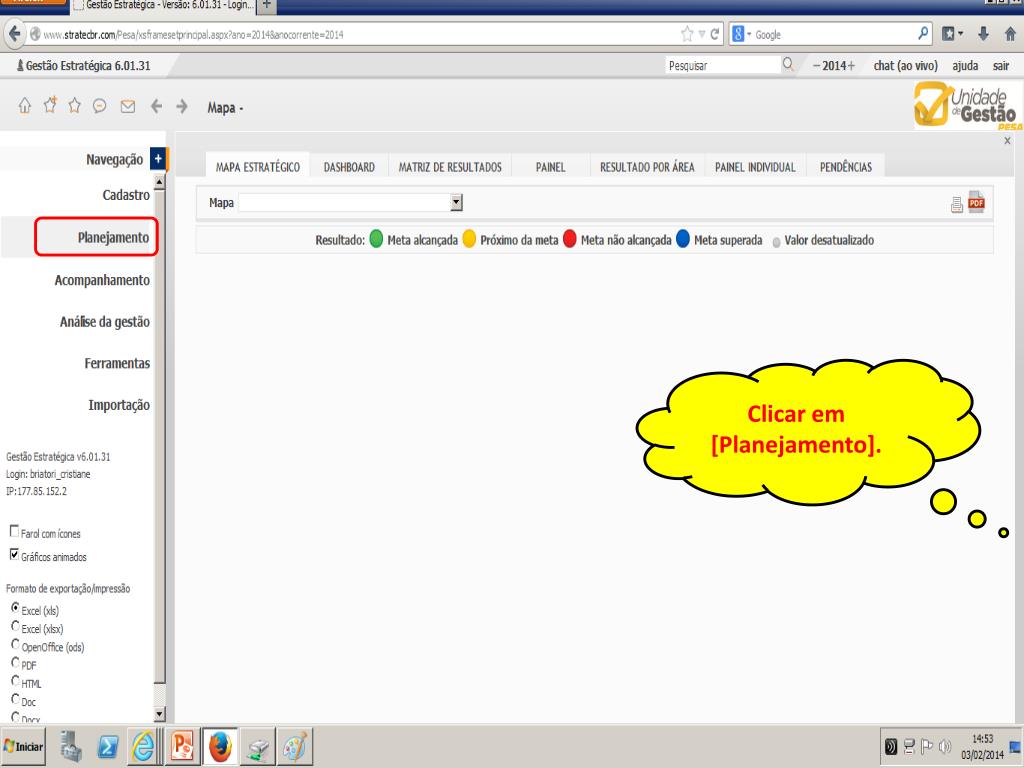
Task: Enable Farol com ícones checkbox
Action: 14,531
